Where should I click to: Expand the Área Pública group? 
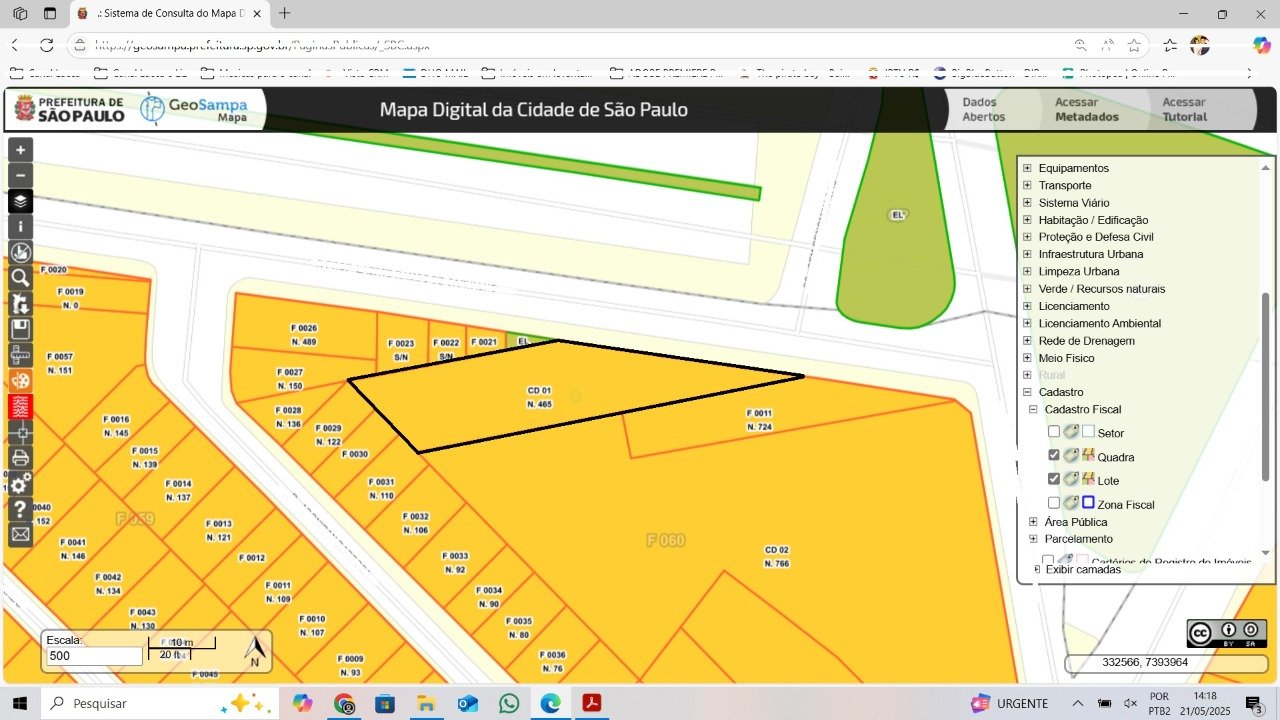coord(1033,522)
